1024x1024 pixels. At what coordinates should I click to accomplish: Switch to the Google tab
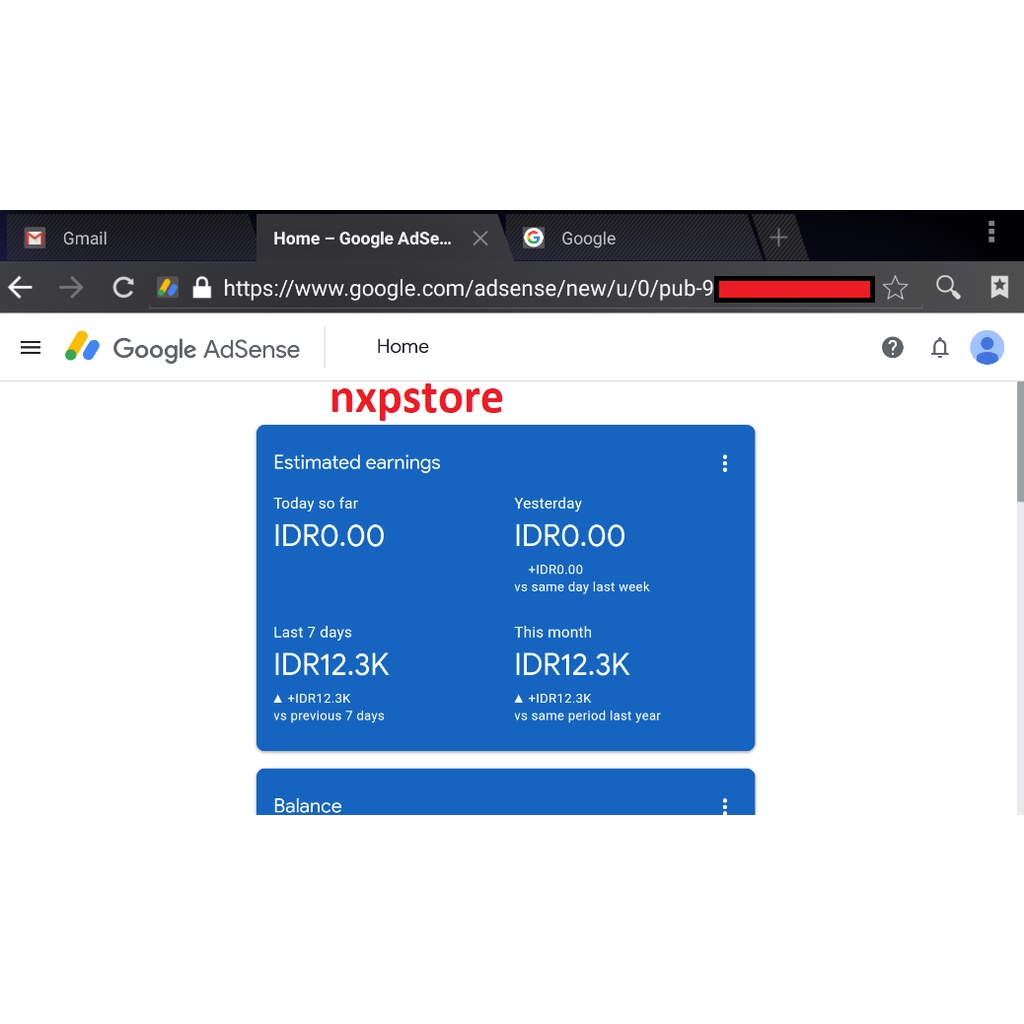(x=588, y=238)
